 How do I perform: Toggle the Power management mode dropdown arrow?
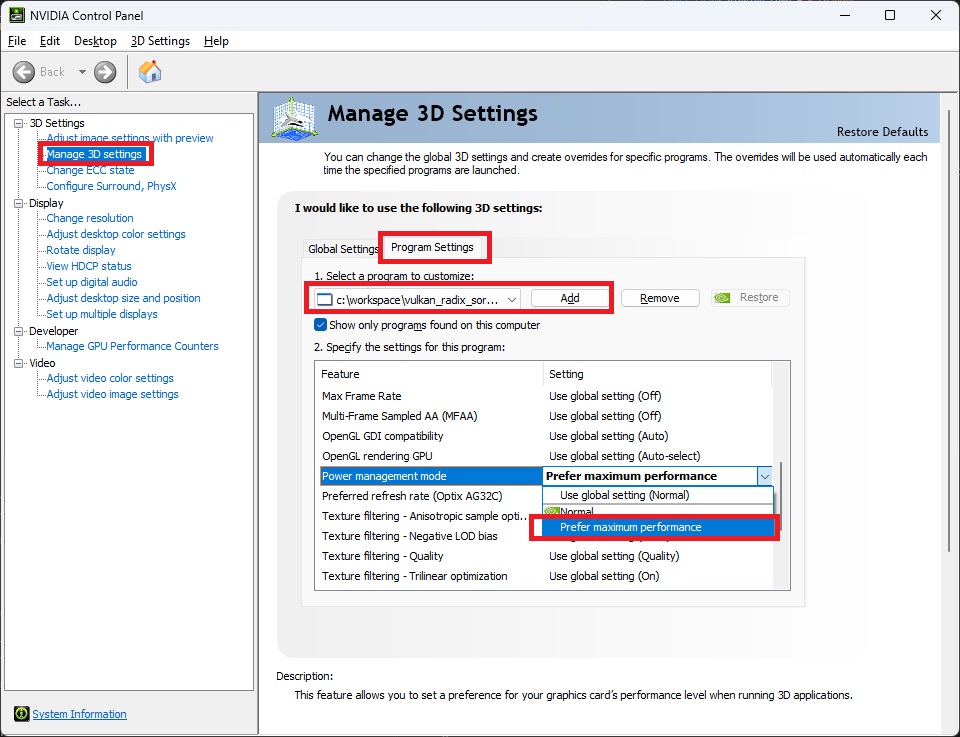pyautogui.click(x=765, y=476)
